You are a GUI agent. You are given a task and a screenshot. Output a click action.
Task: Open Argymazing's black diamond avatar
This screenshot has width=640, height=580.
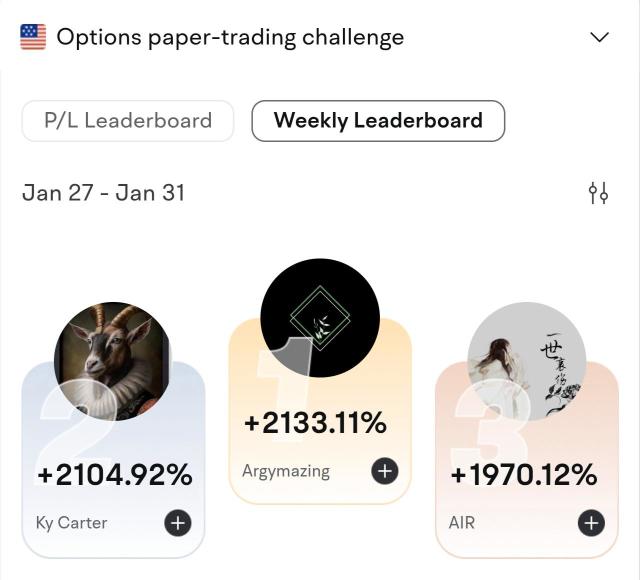(320, 318)
